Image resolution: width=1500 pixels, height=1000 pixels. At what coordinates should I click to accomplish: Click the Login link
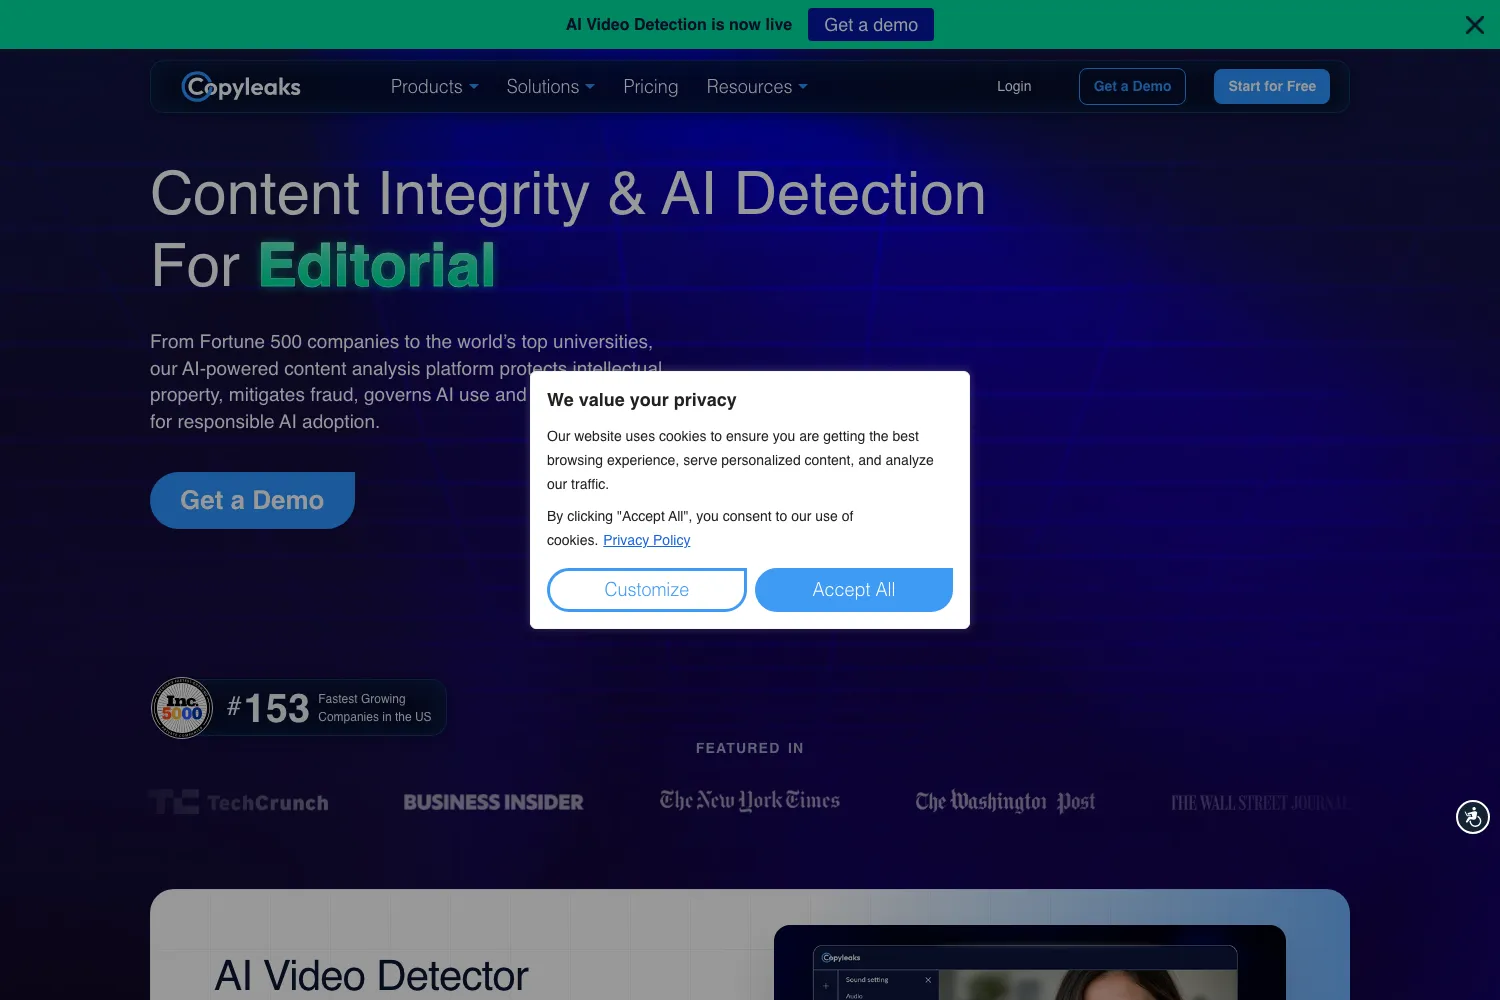tap(1014, 87)
